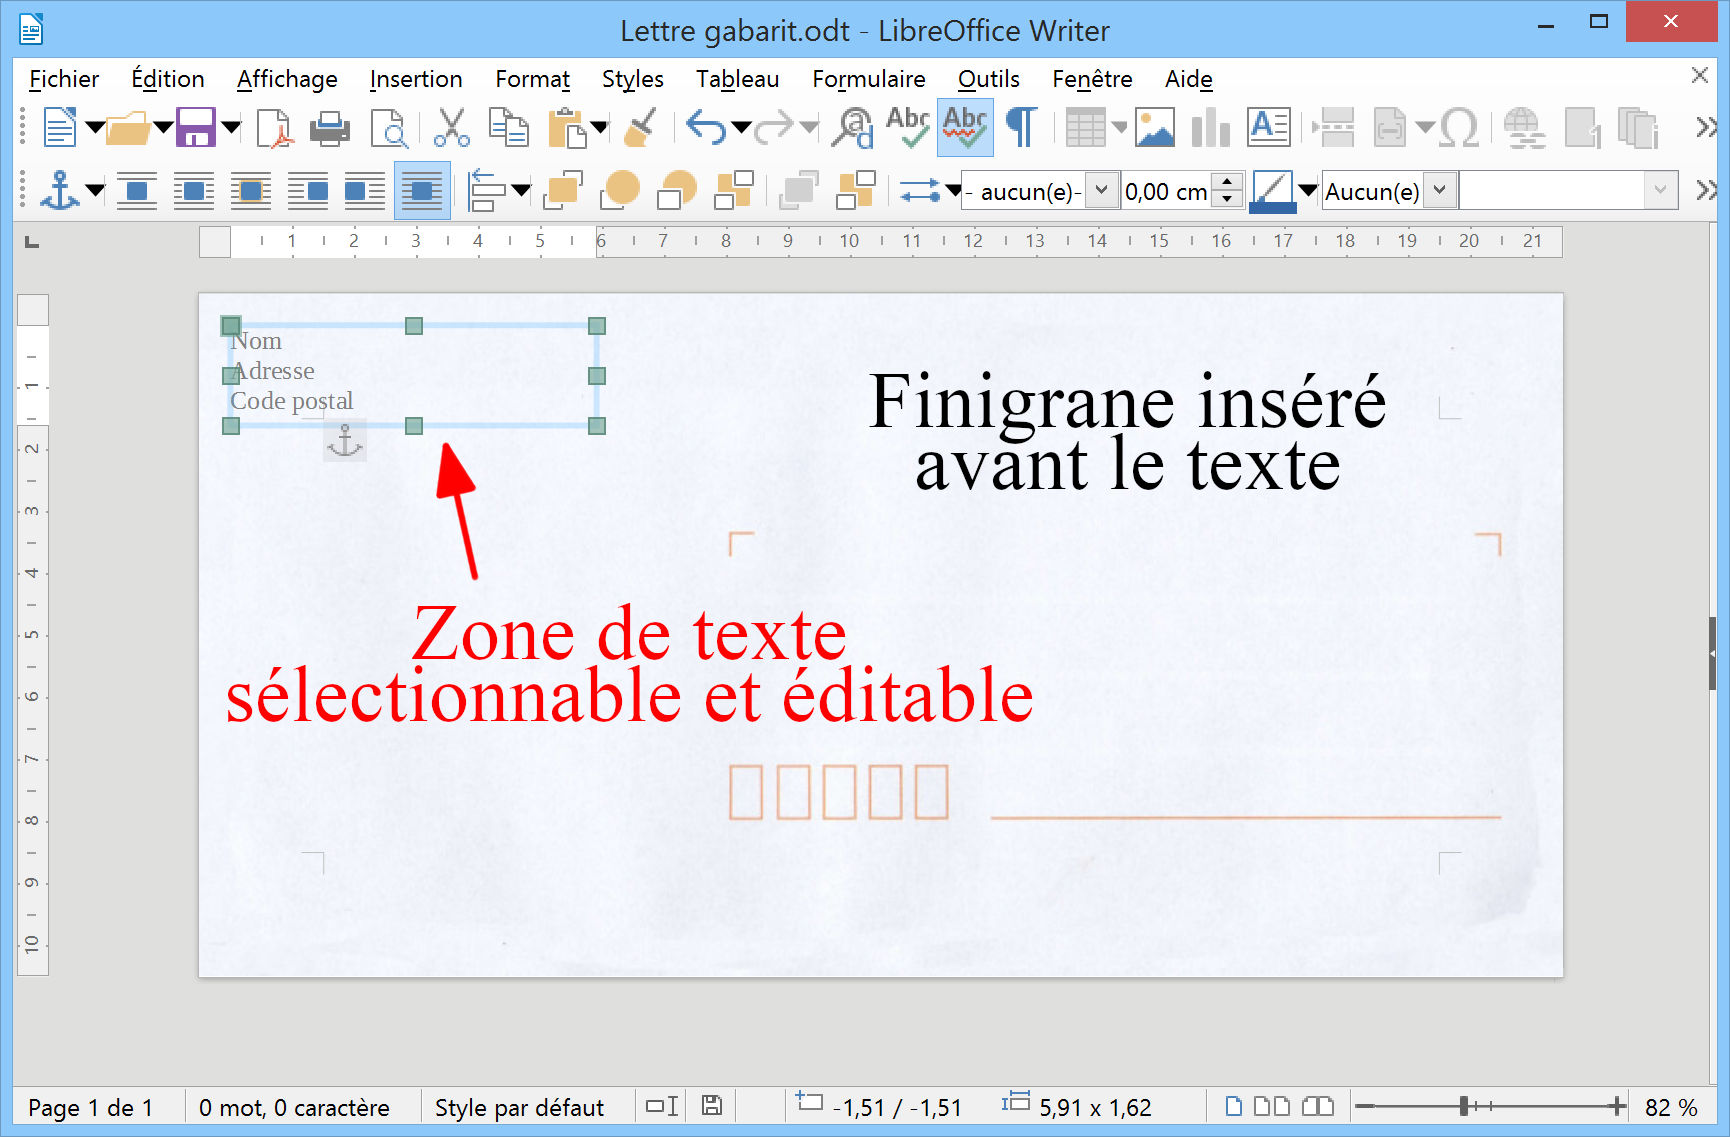The image size is (1730, 1137).
Task: Switch to book view layout
Action: pos(1318,1106)
